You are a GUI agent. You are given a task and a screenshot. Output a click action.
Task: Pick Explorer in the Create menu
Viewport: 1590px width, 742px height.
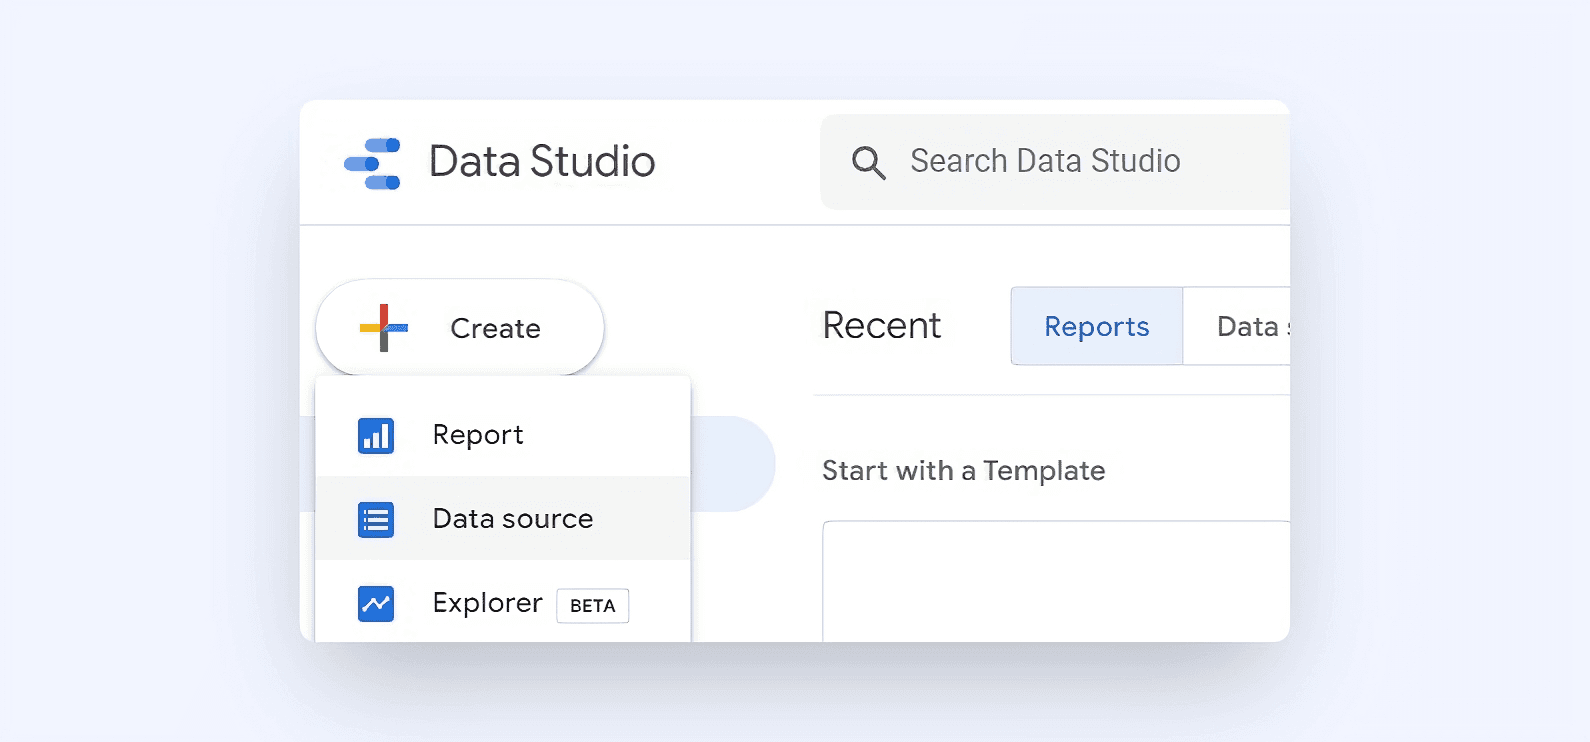[x=503, y=602]
